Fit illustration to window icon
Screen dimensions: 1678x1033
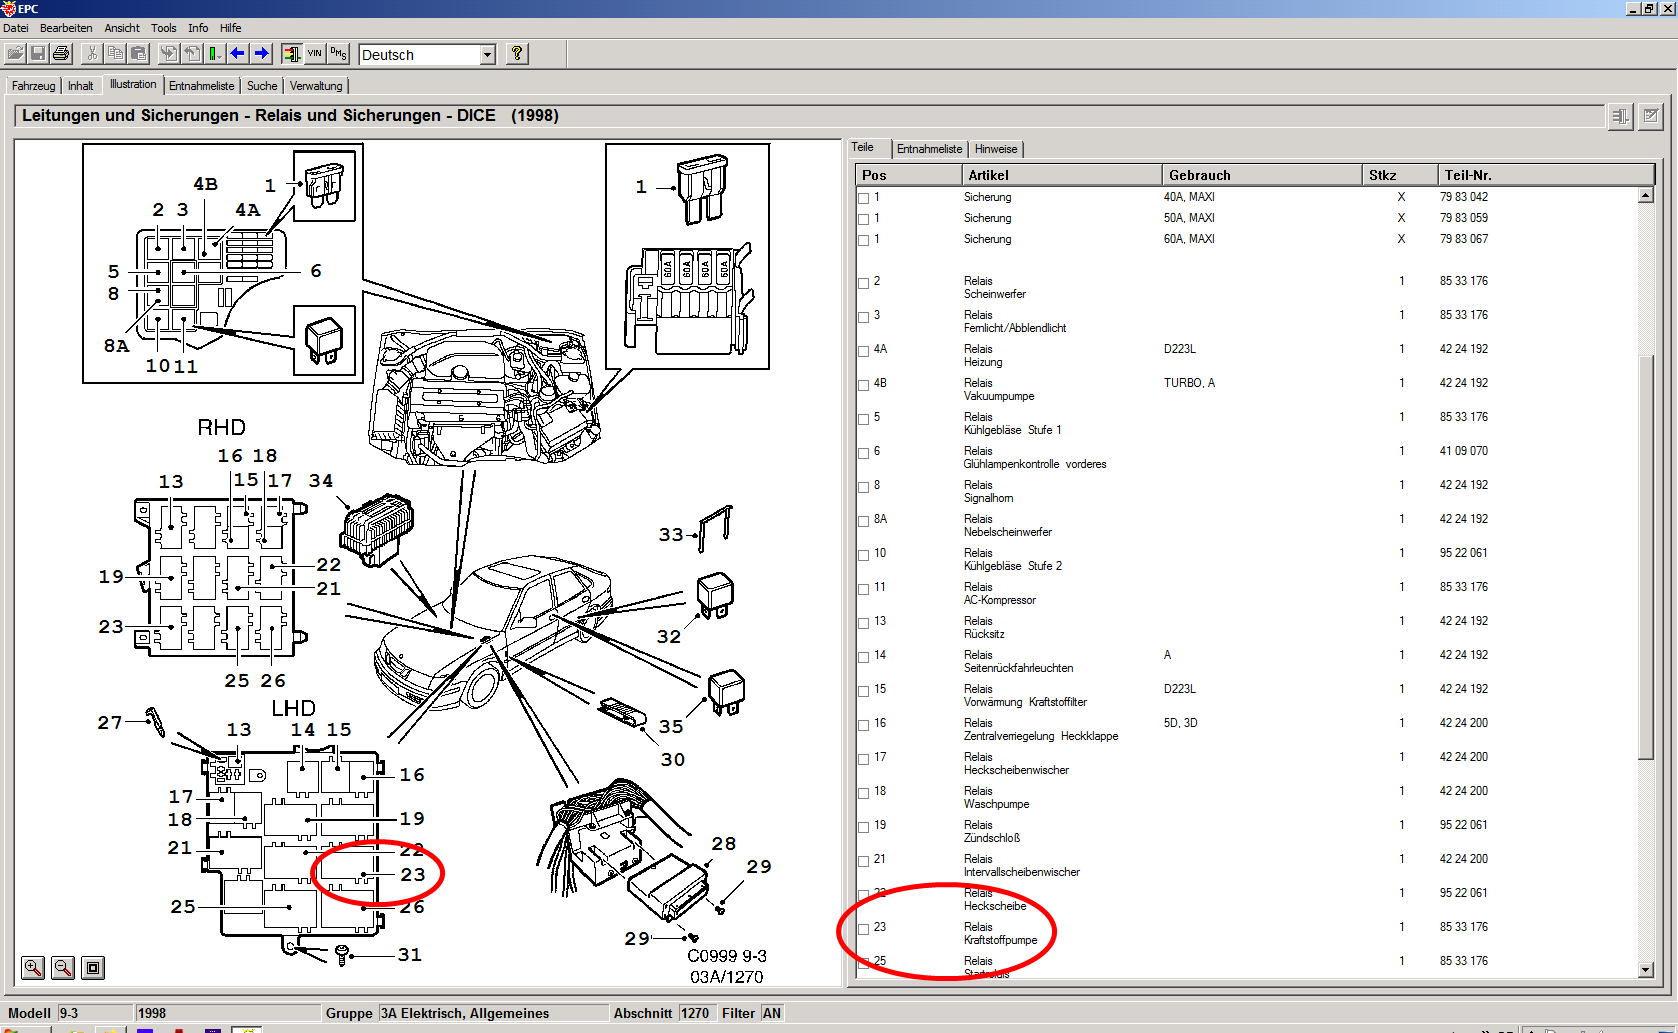coord(93,967)
